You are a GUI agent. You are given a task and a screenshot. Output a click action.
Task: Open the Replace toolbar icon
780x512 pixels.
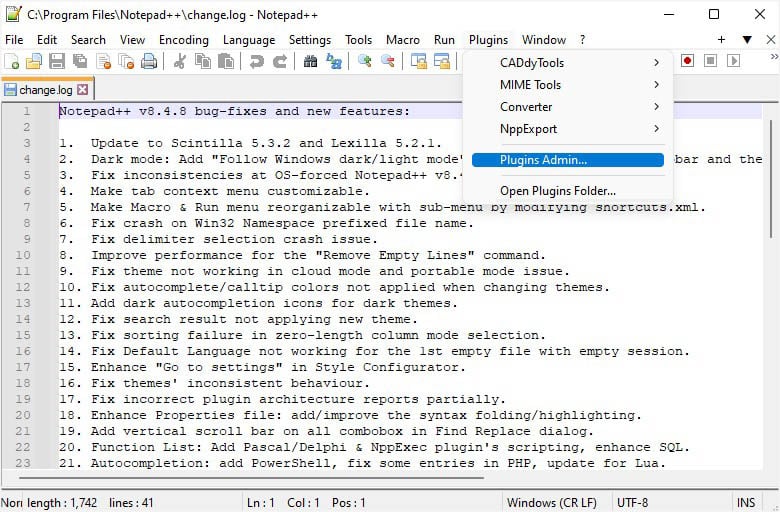(334, 62)
